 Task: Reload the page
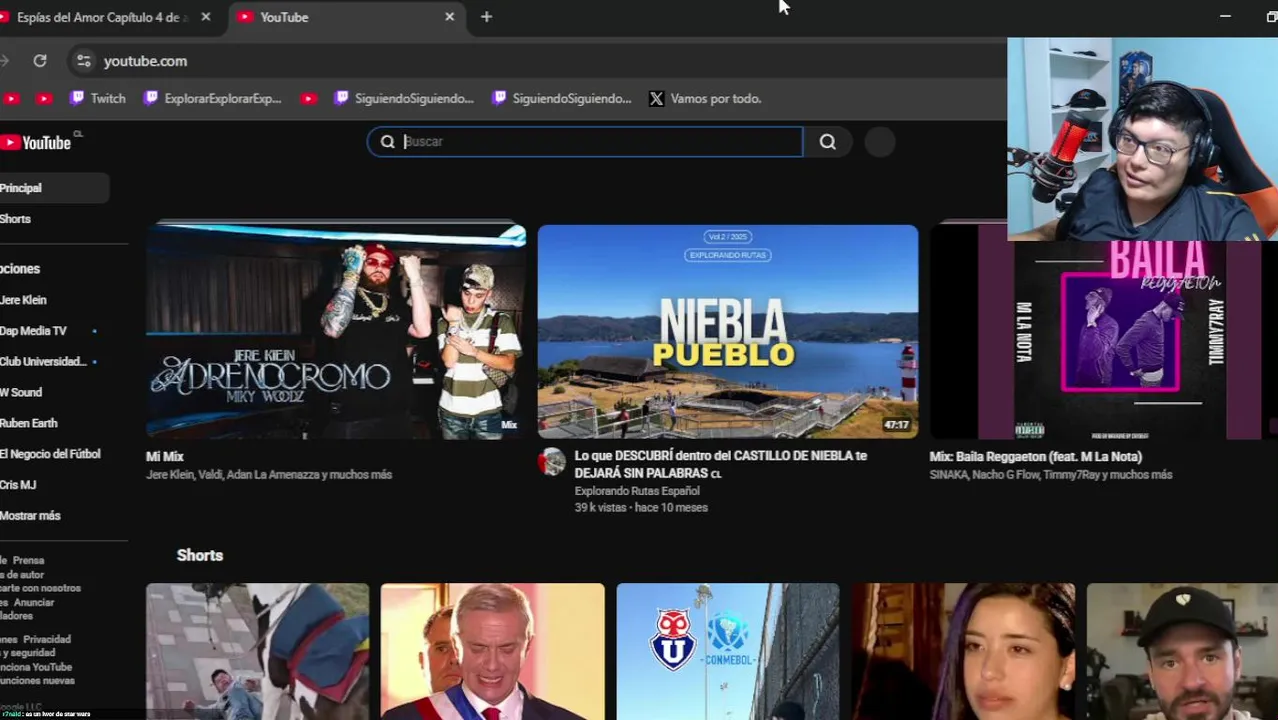pyautogui.click(x=40, y=61)
